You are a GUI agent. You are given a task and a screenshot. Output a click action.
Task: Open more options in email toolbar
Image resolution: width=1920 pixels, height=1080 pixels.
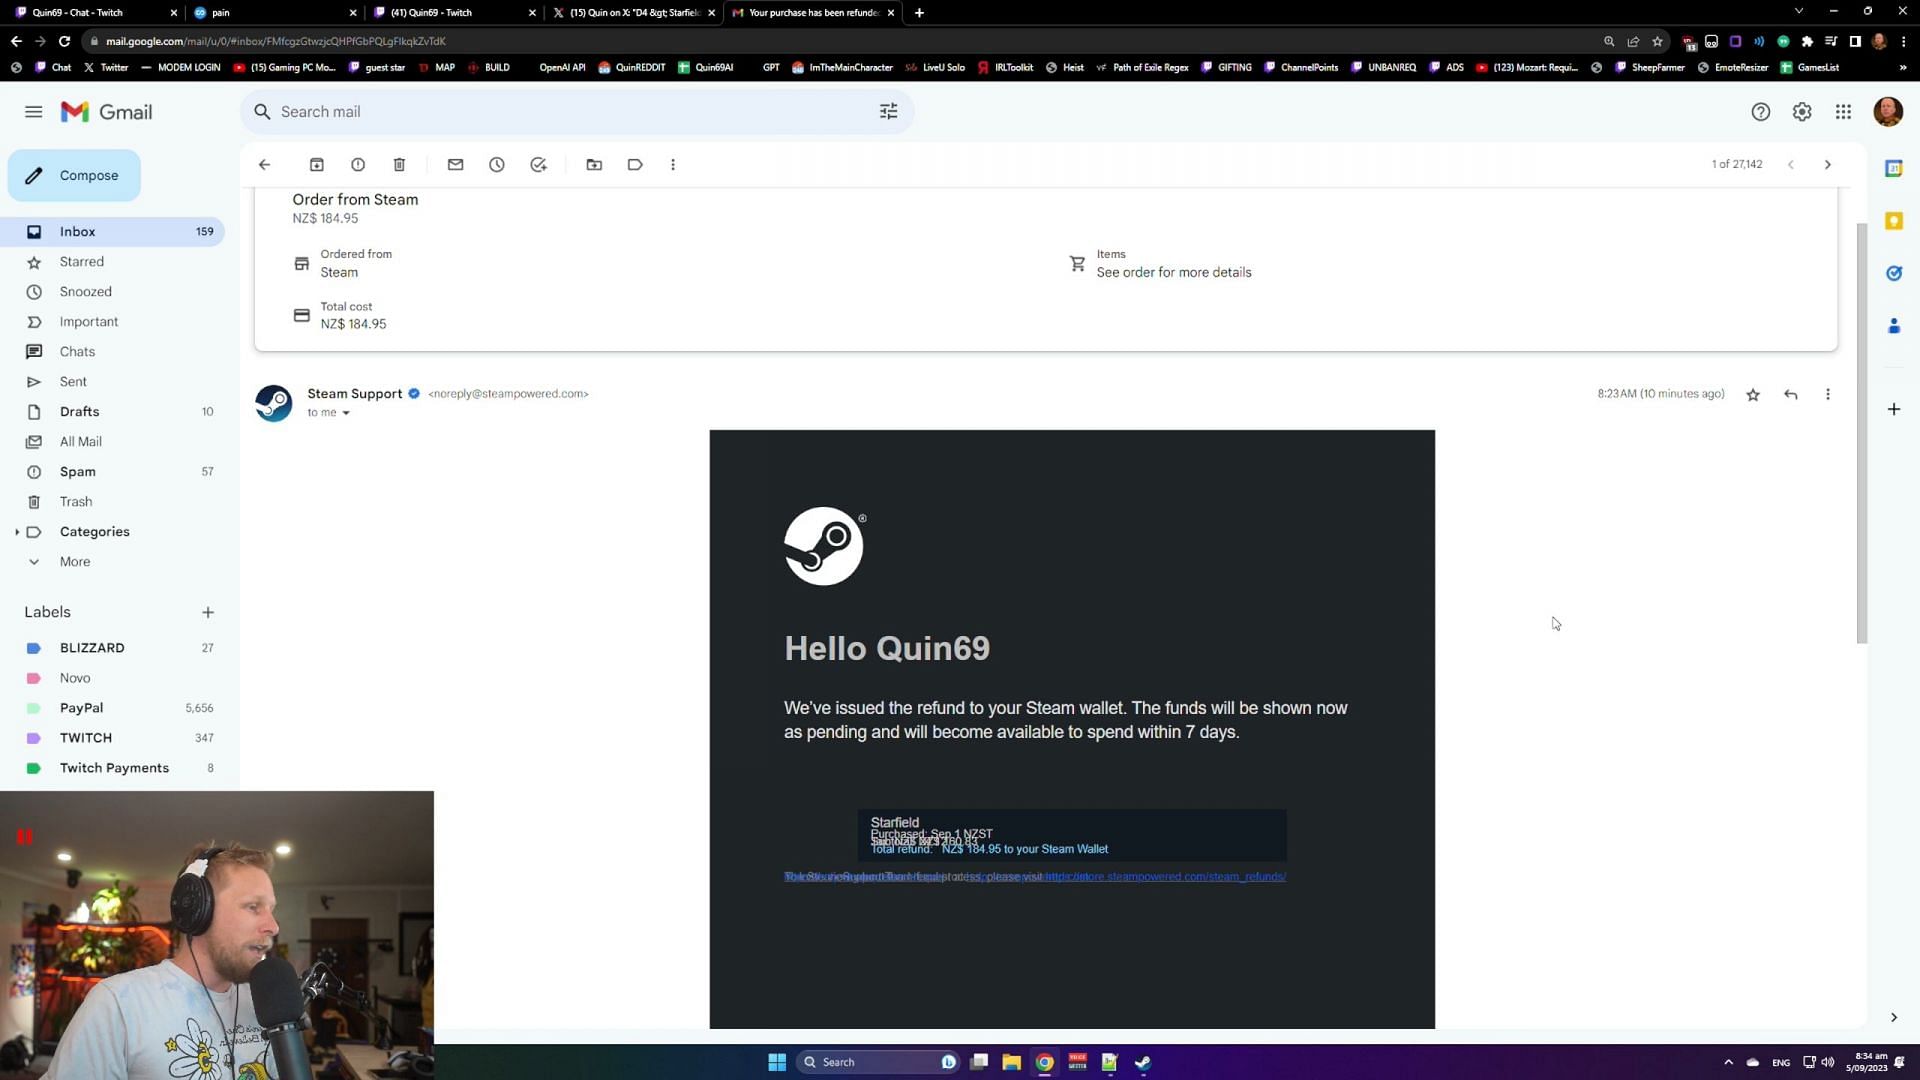click(673, 165)
